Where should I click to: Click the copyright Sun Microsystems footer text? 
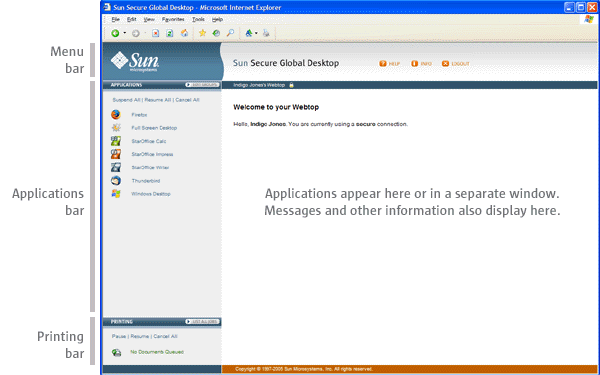coord(304,369)
